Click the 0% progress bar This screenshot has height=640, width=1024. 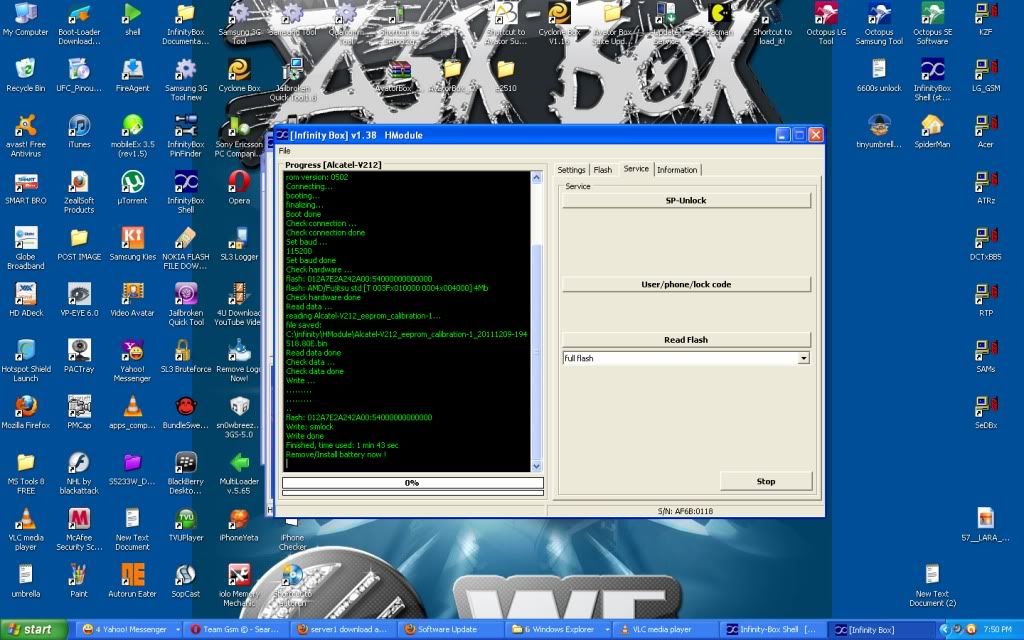tap(411, 482)
